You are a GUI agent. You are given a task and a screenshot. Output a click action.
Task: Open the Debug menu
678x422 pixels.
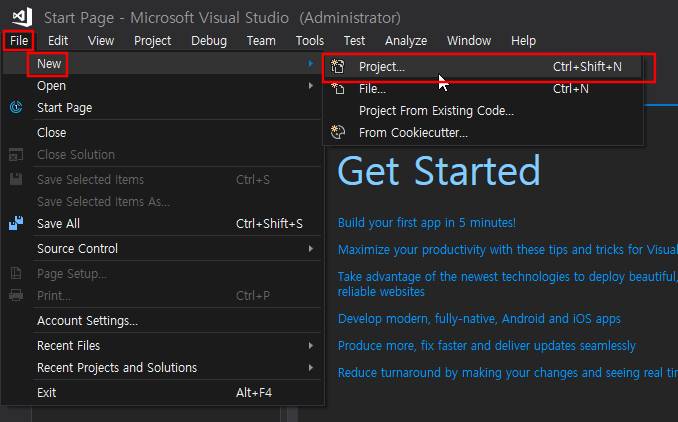pos(208,41)
